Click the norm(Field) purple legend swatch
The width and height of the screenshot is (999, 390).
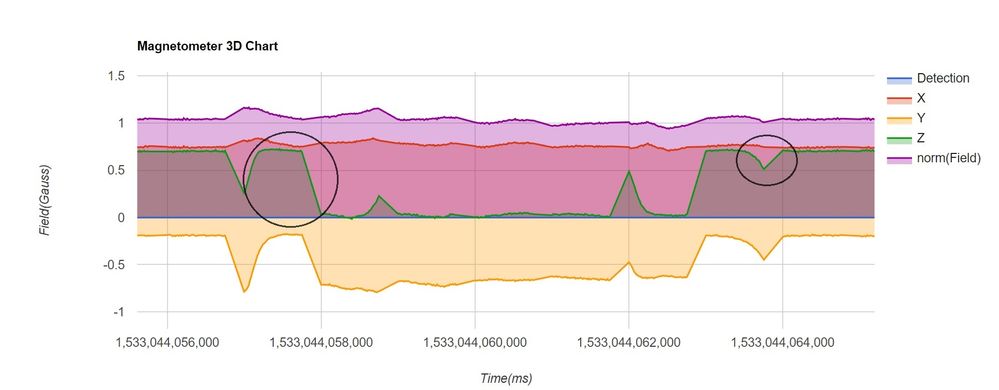click(x=898, y=158)
